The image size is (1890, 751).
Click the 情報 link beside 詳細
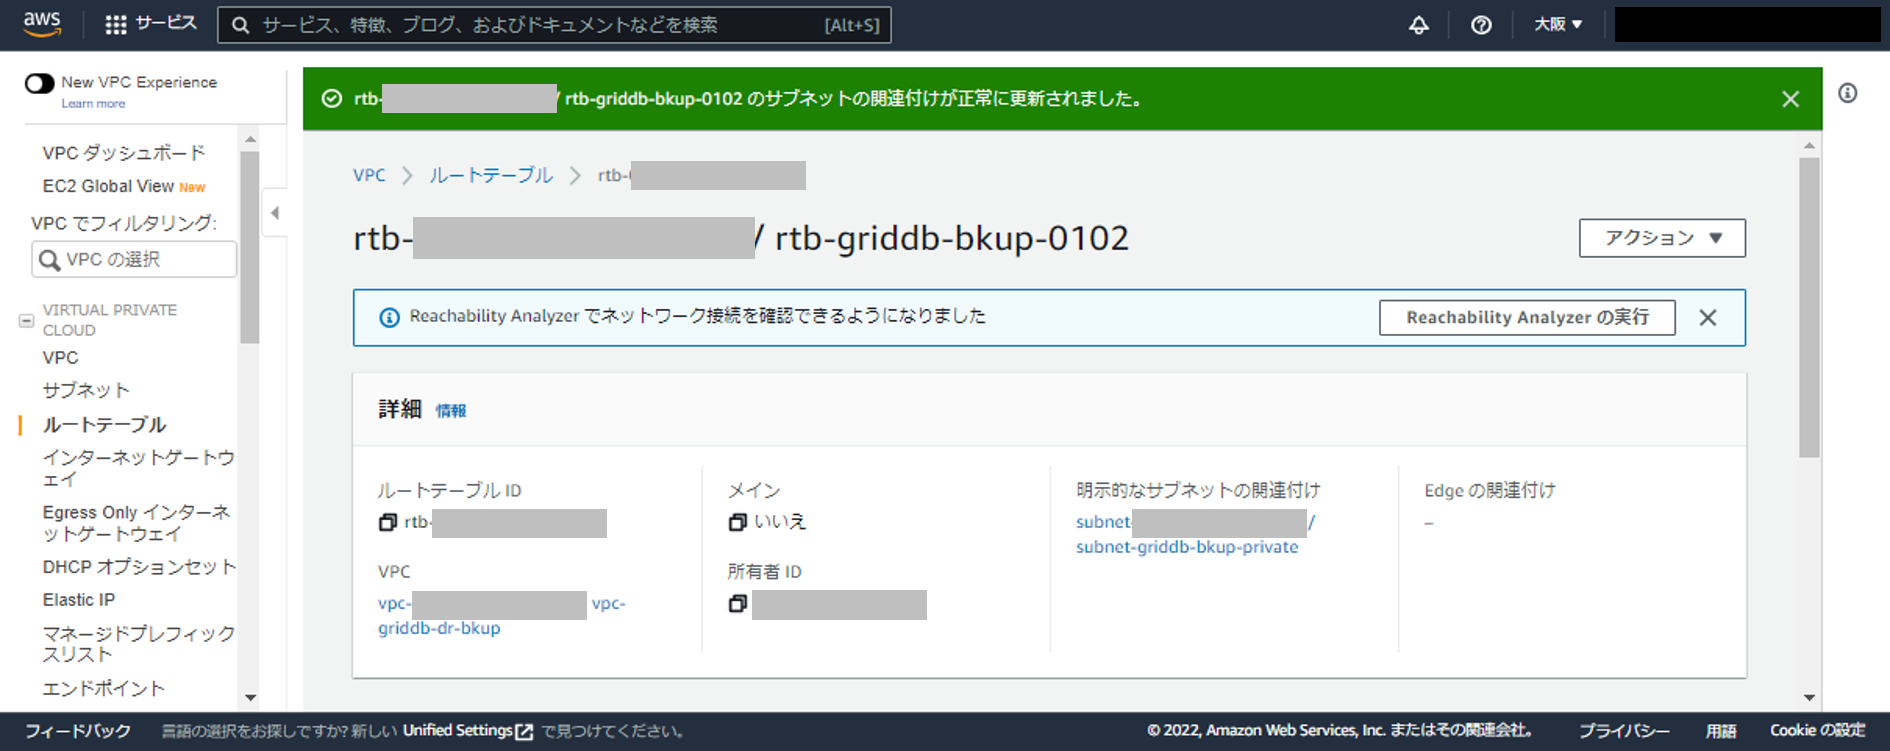[451, 410]
